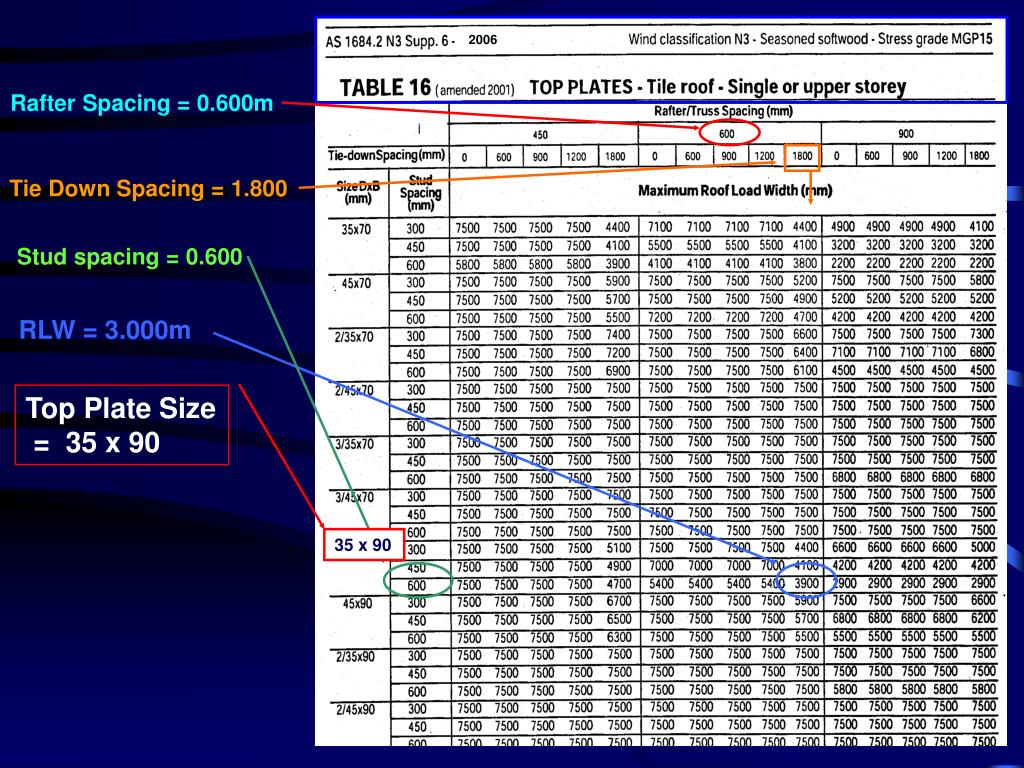Click the '3/35x70' size row label

tap(354, 444)
